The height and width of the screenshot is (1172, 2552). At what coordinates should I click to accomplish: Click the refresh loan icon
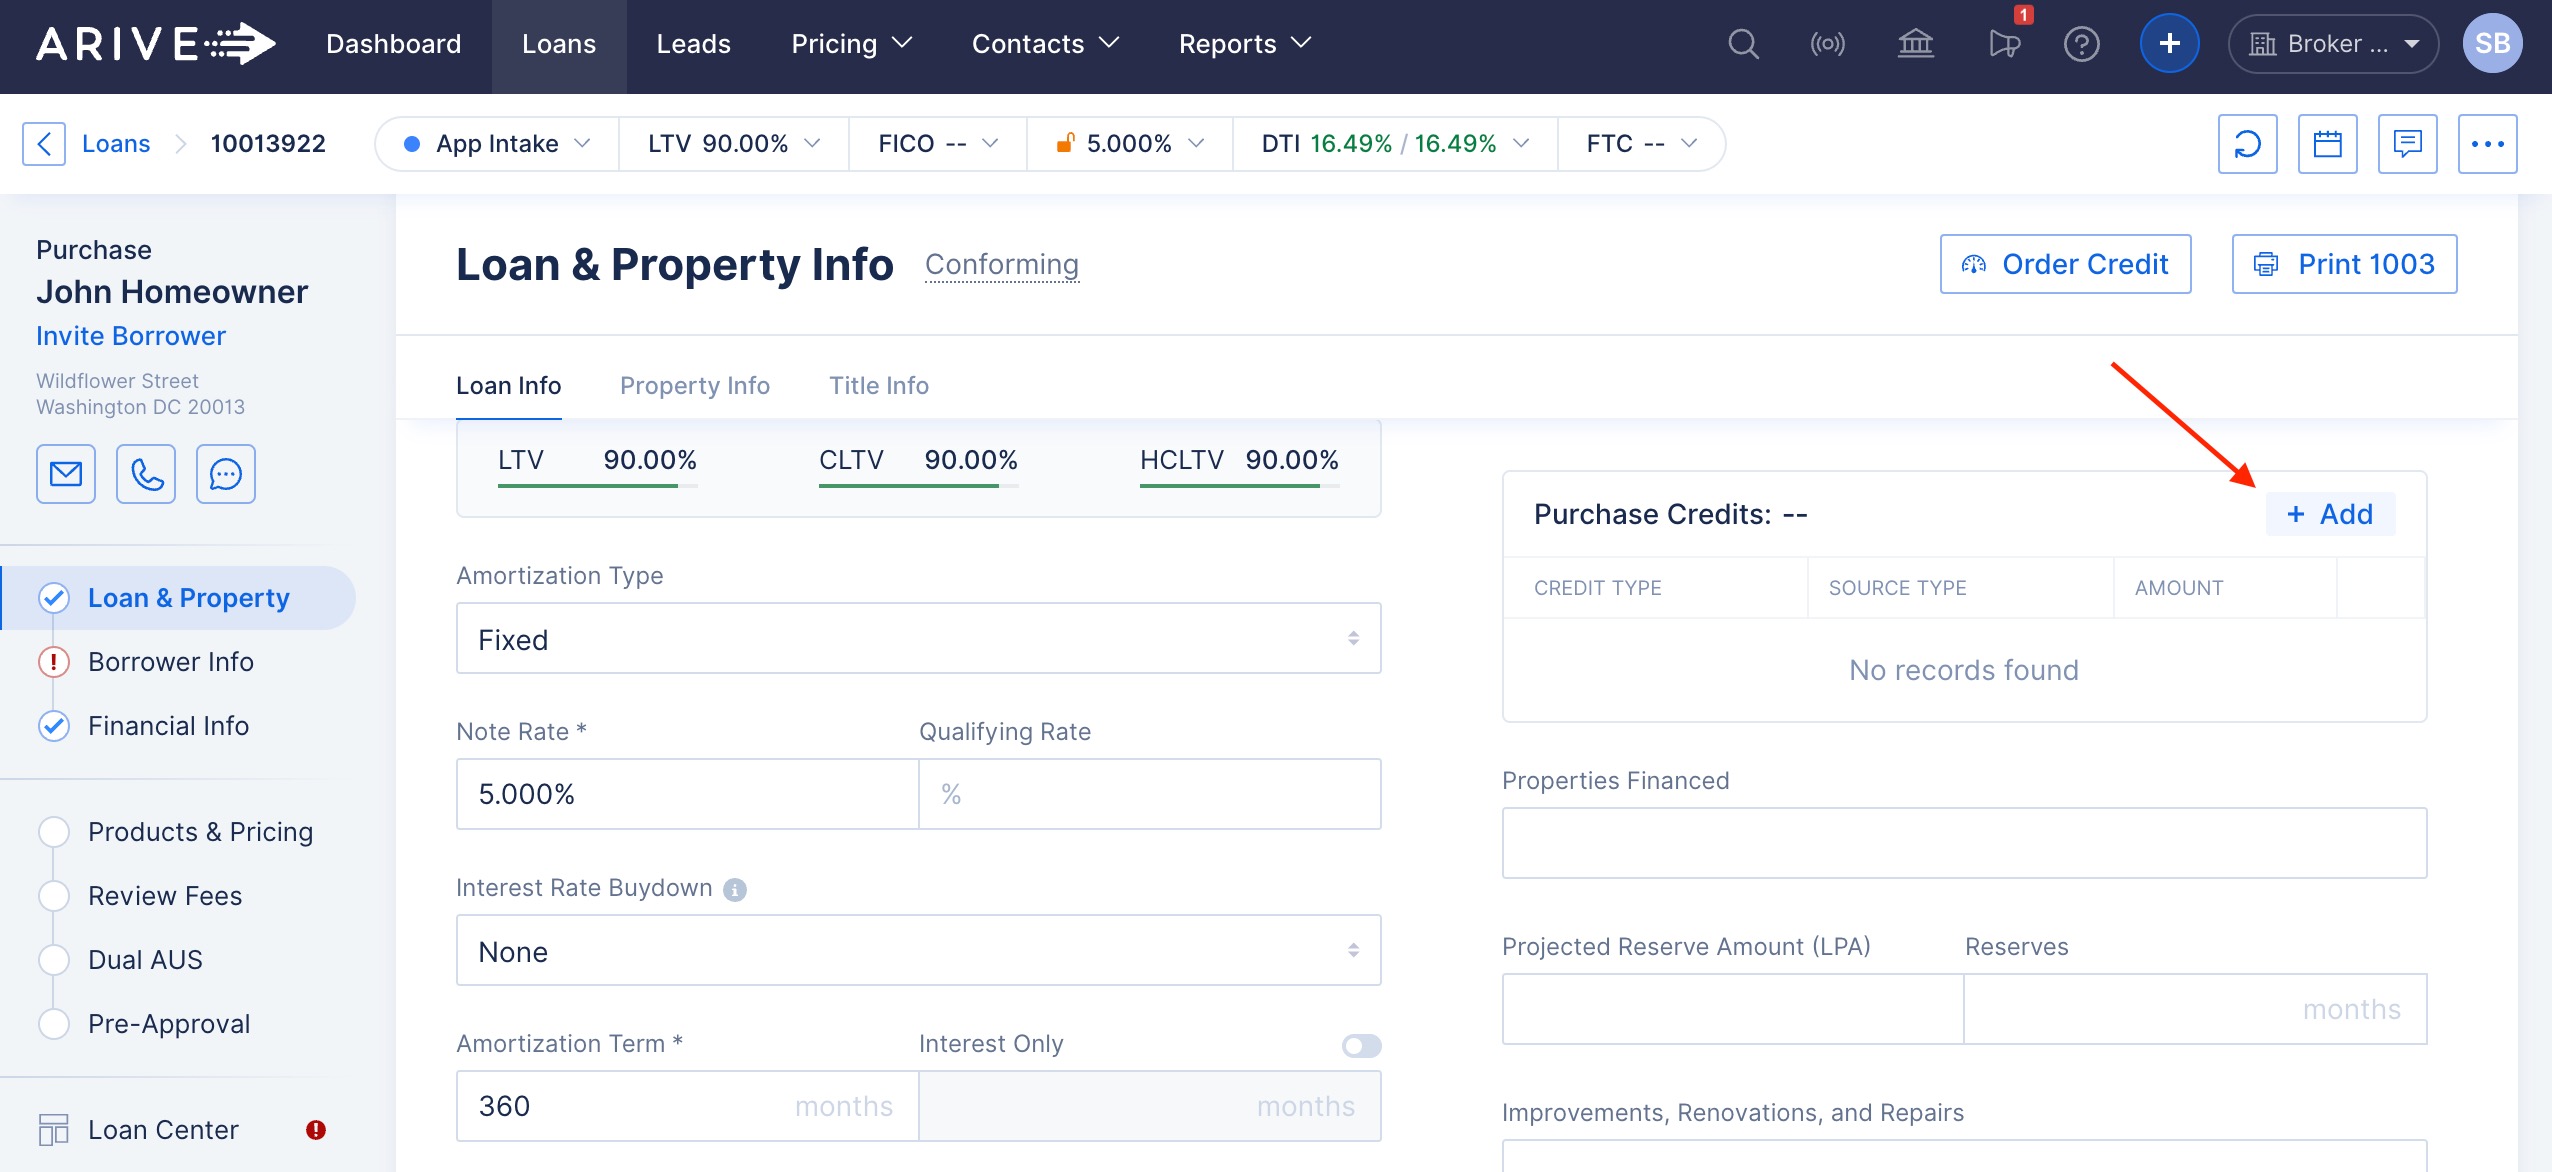[x=2247, y=144]
